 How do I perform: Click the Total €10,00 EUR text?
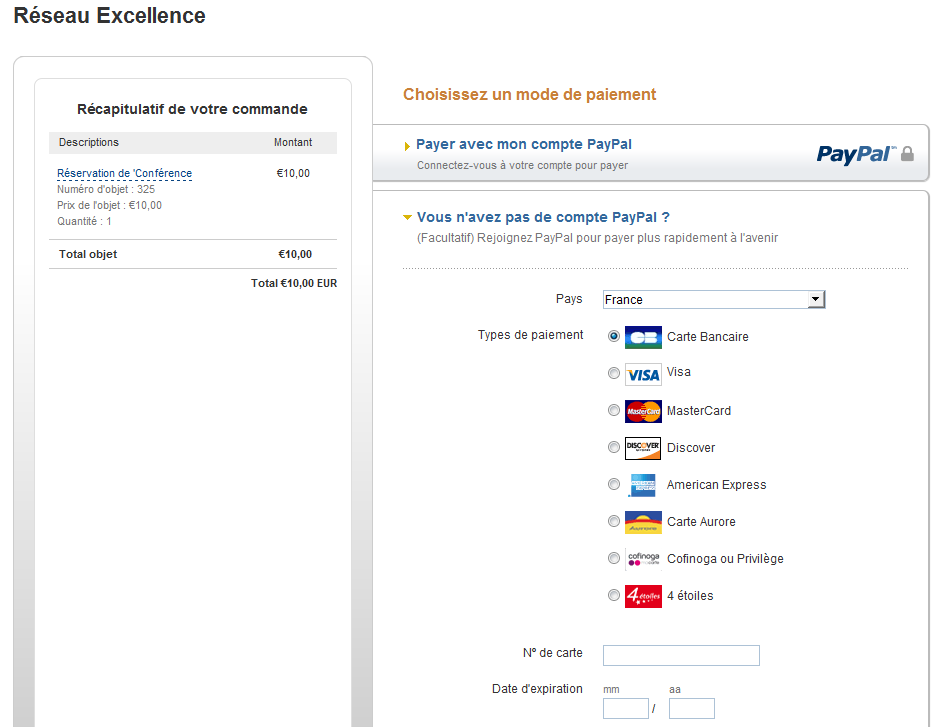tap(294, 283)
